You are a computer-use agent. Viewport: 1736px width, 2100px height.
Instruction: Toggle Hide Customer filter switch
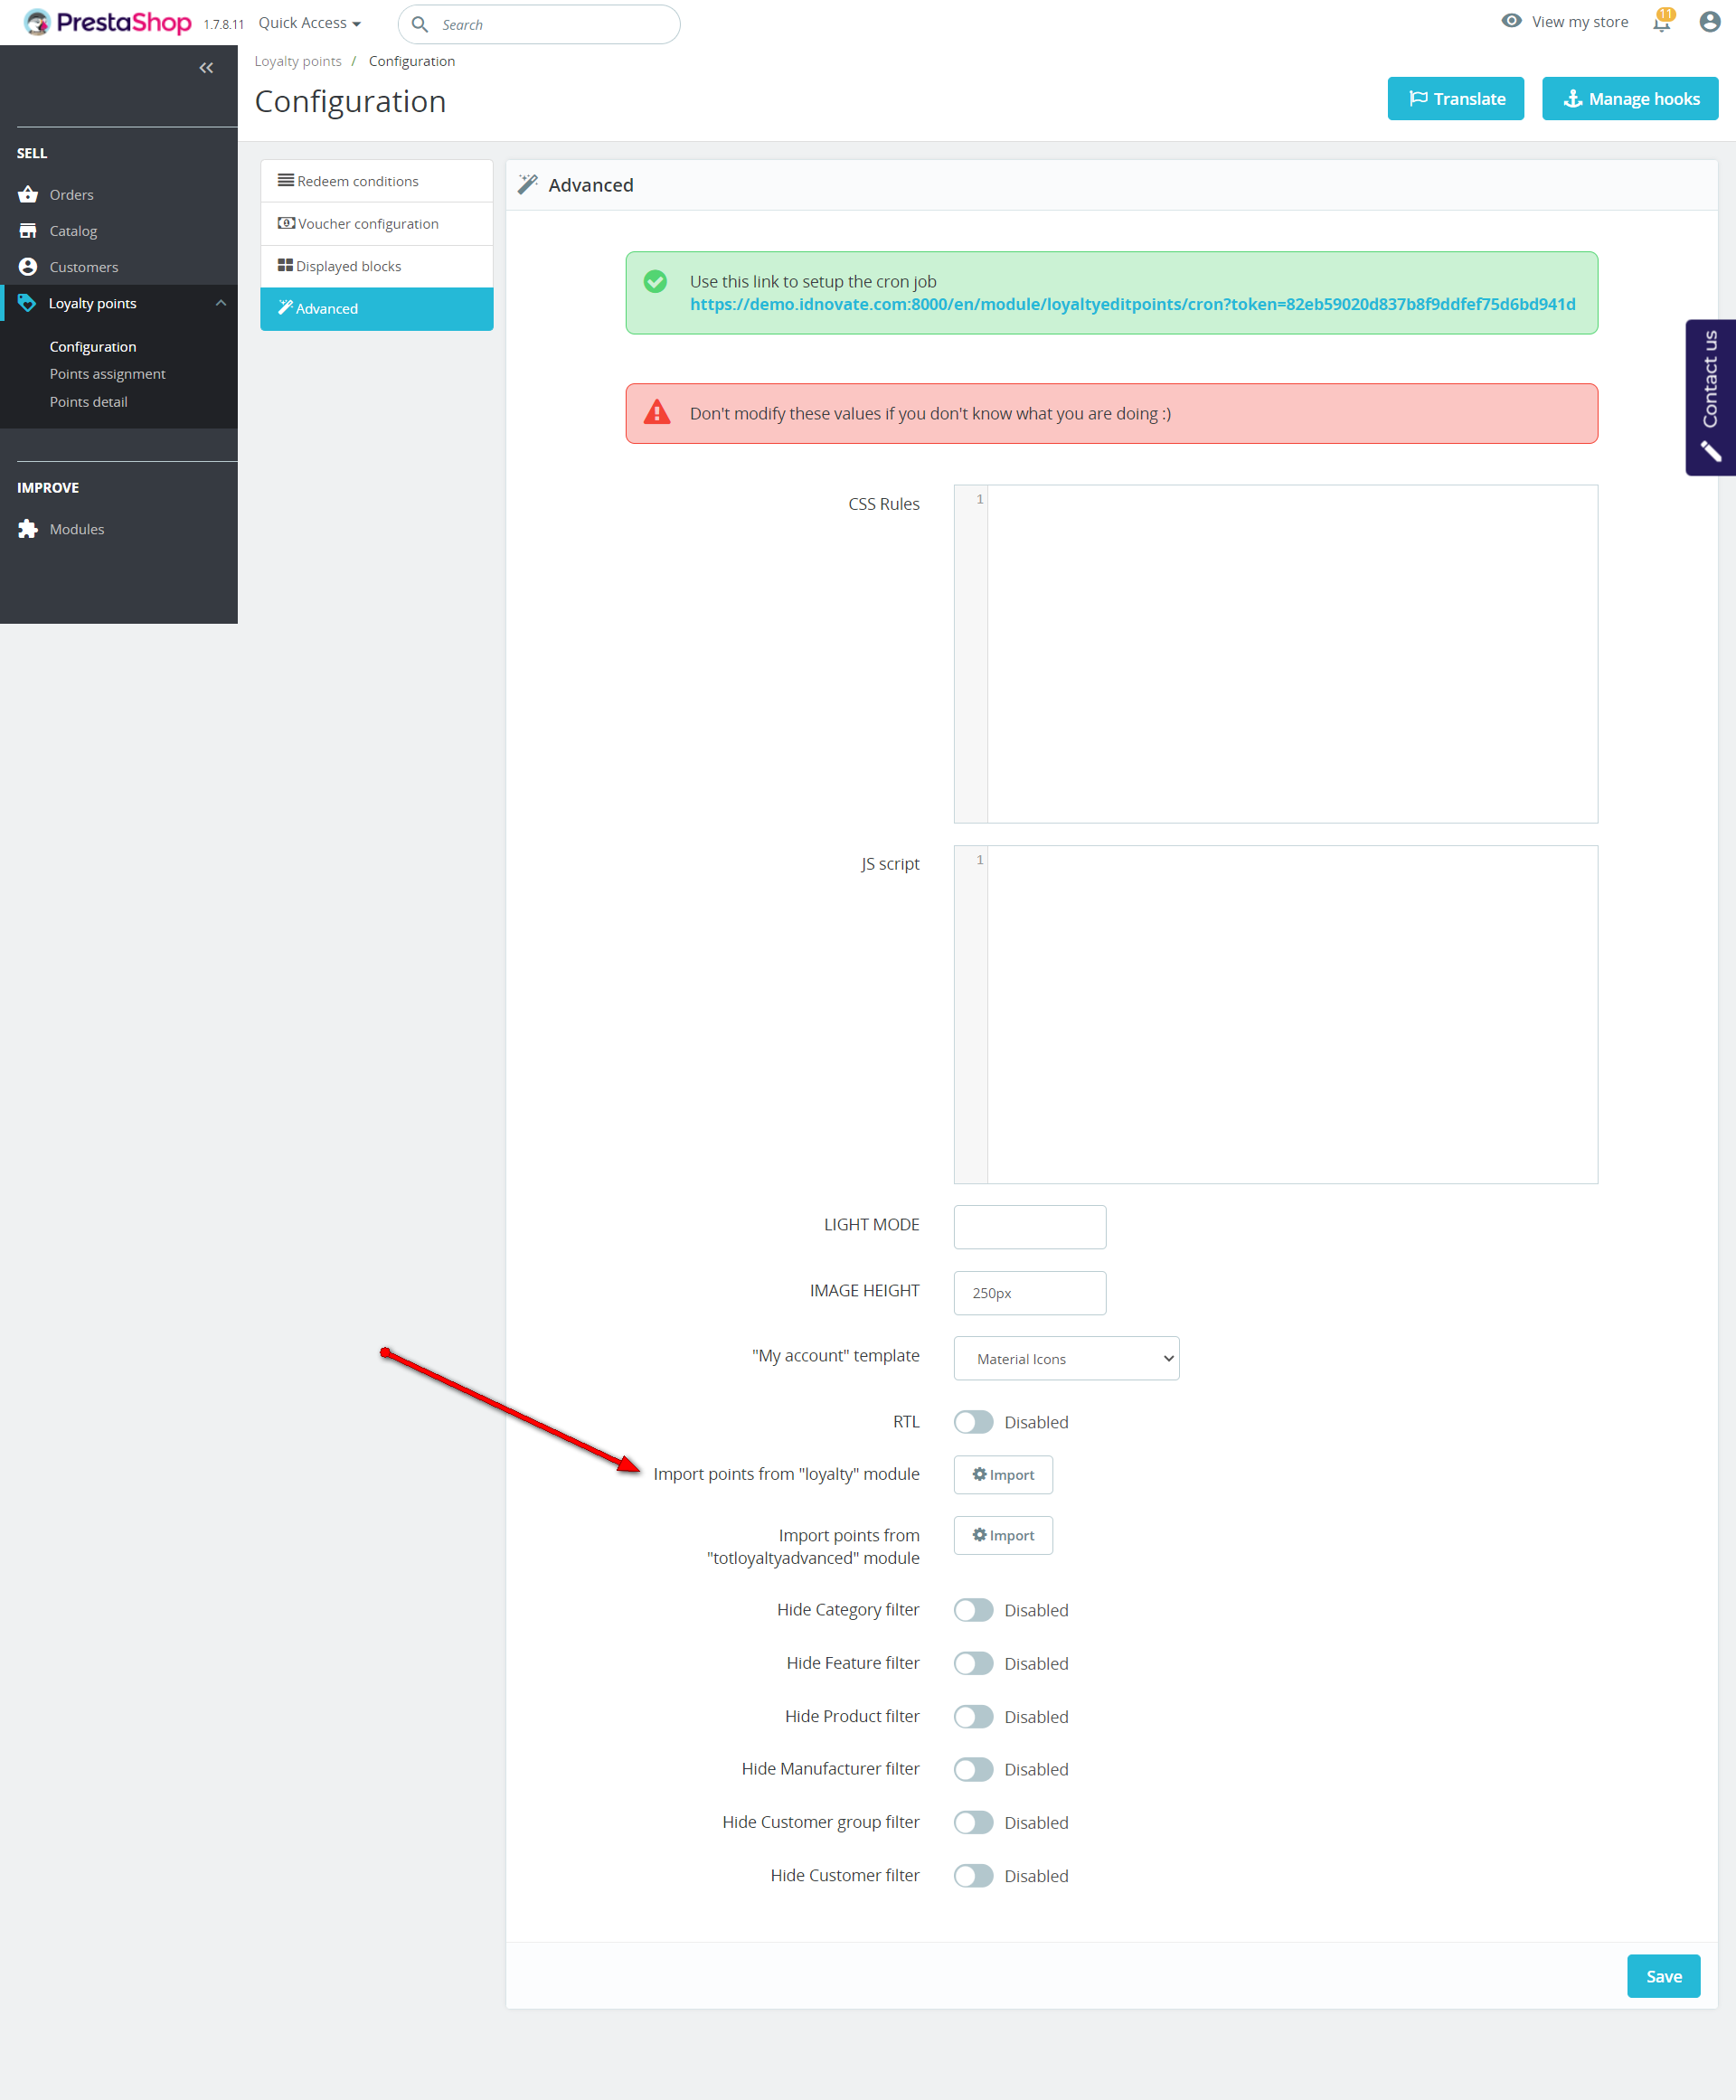click(973, 1876)
